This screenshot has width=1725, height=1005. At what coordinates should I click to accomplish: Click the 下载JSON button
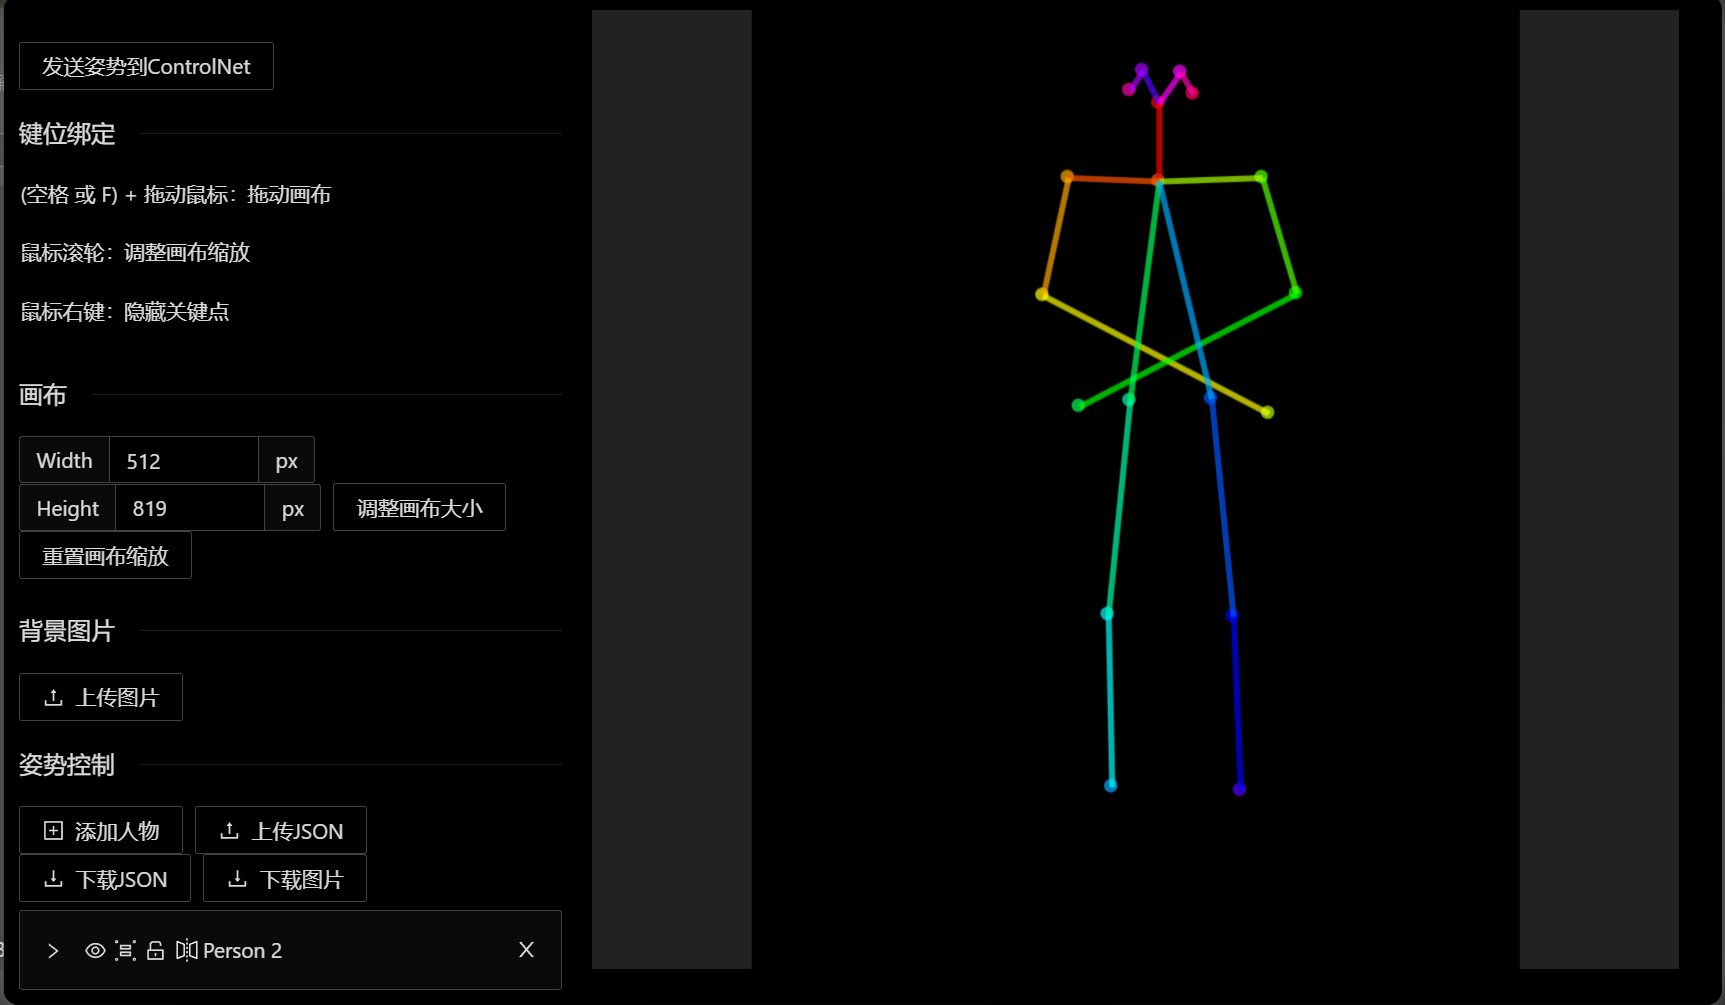(105, 879)
